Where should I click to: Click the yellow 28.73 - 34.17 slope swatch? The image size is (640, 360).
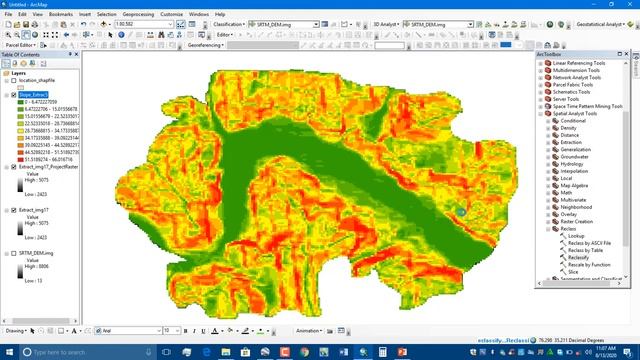[20, 131]
